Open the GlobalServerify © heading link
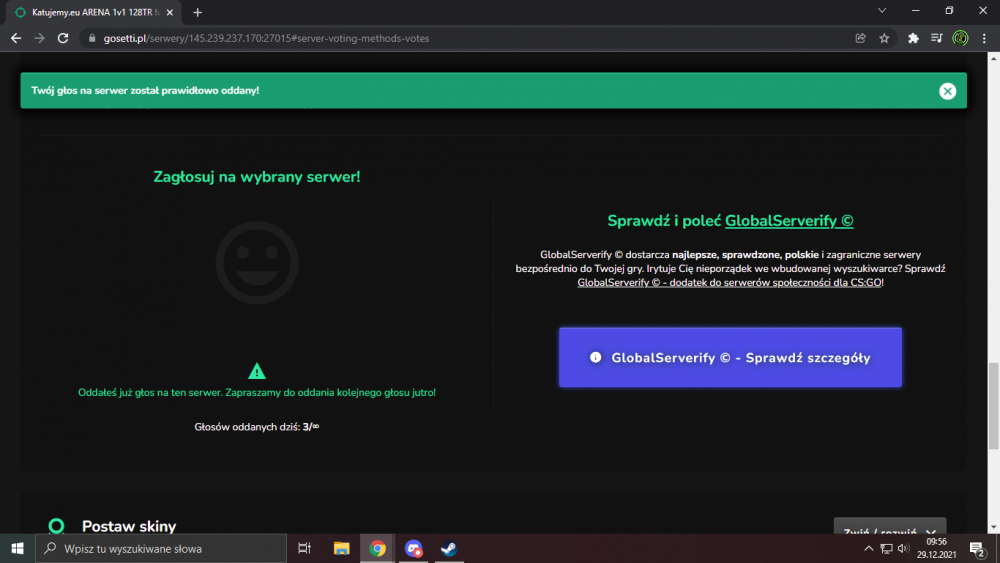The width and height of the screenshot is (1000, 563). point(789,221)
